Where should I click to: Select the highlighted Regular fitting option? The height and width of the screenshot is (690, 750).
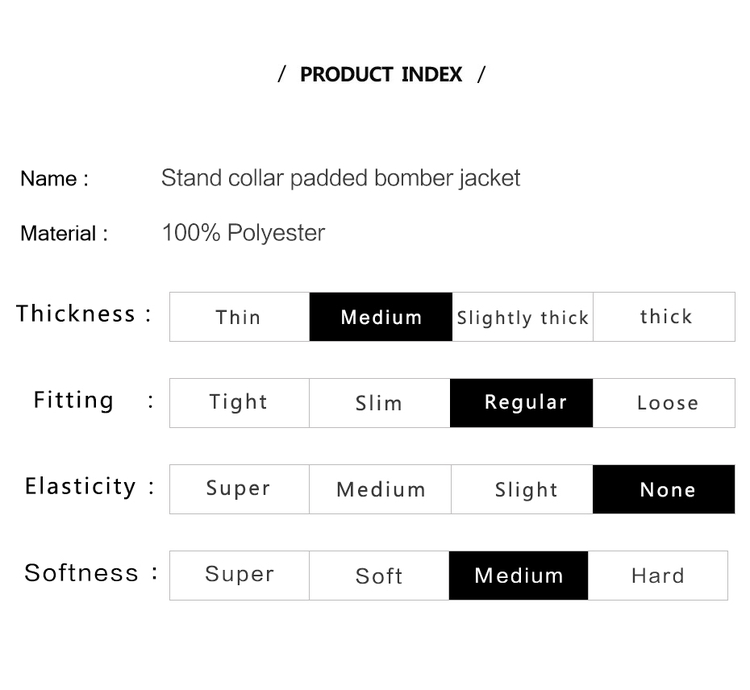click(x=521, y=403)
